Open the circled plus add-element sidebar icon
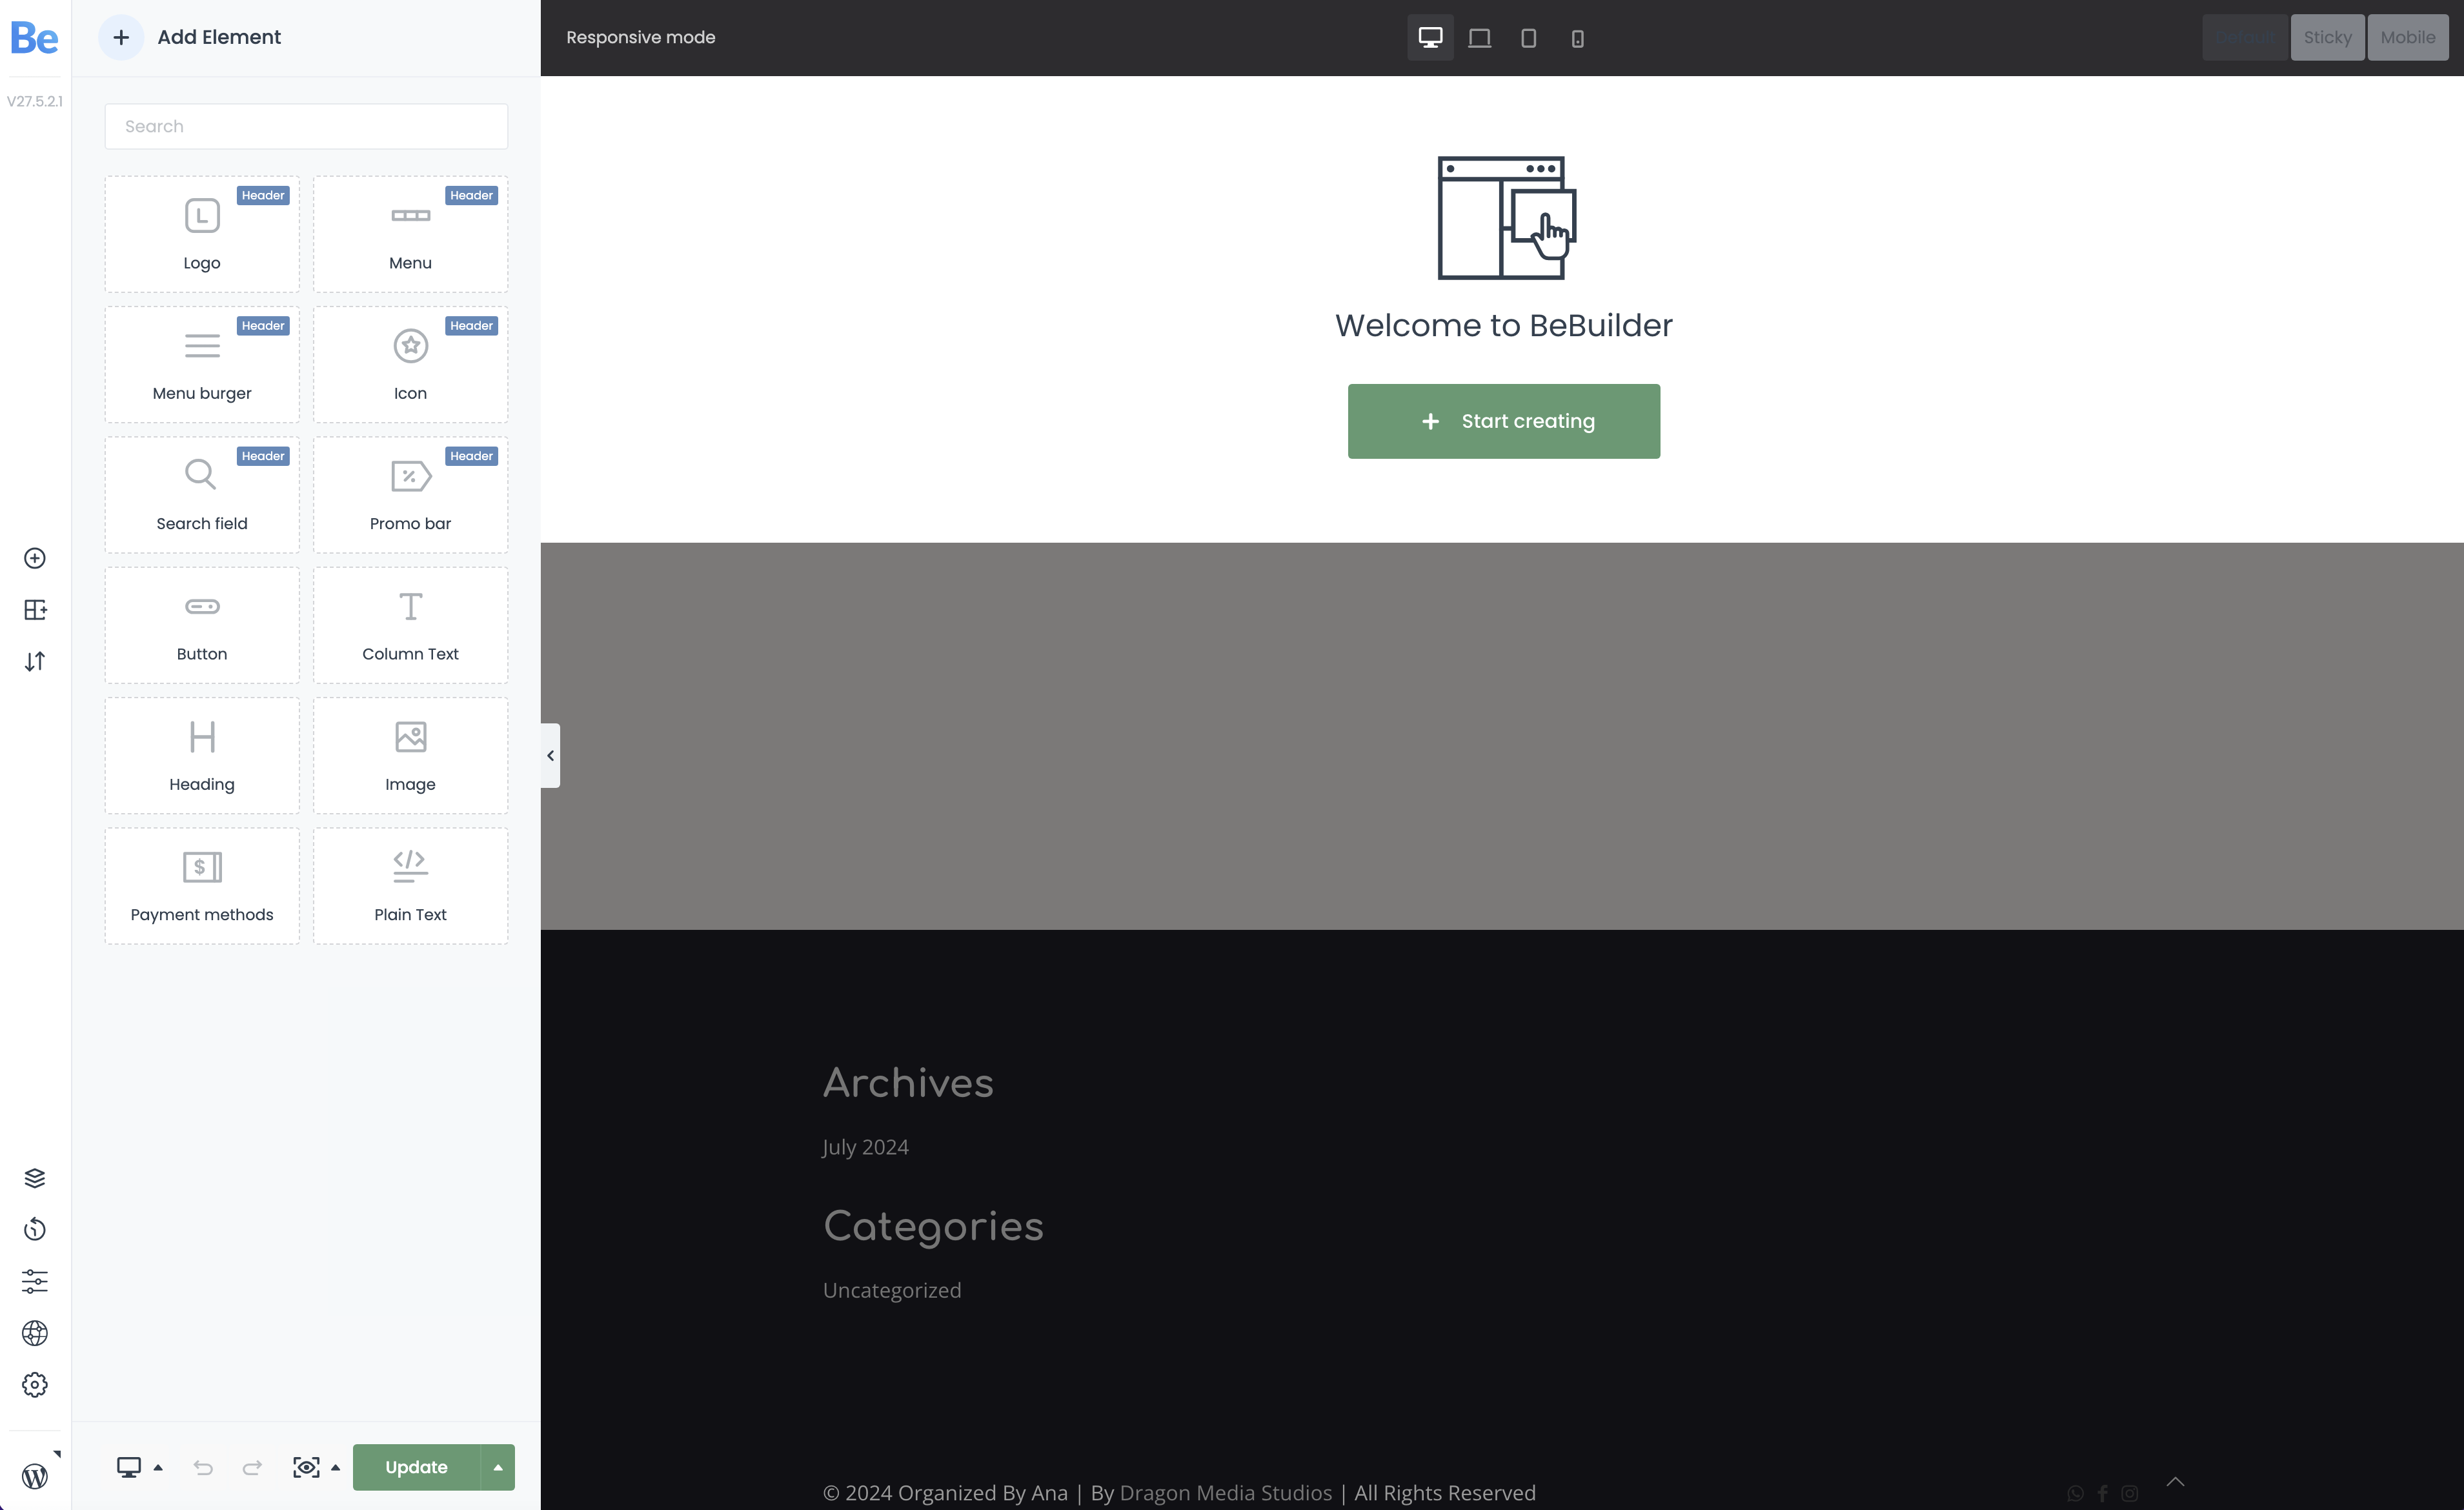This screenshot has height=1510, width=2464. (x=35, y=558)
